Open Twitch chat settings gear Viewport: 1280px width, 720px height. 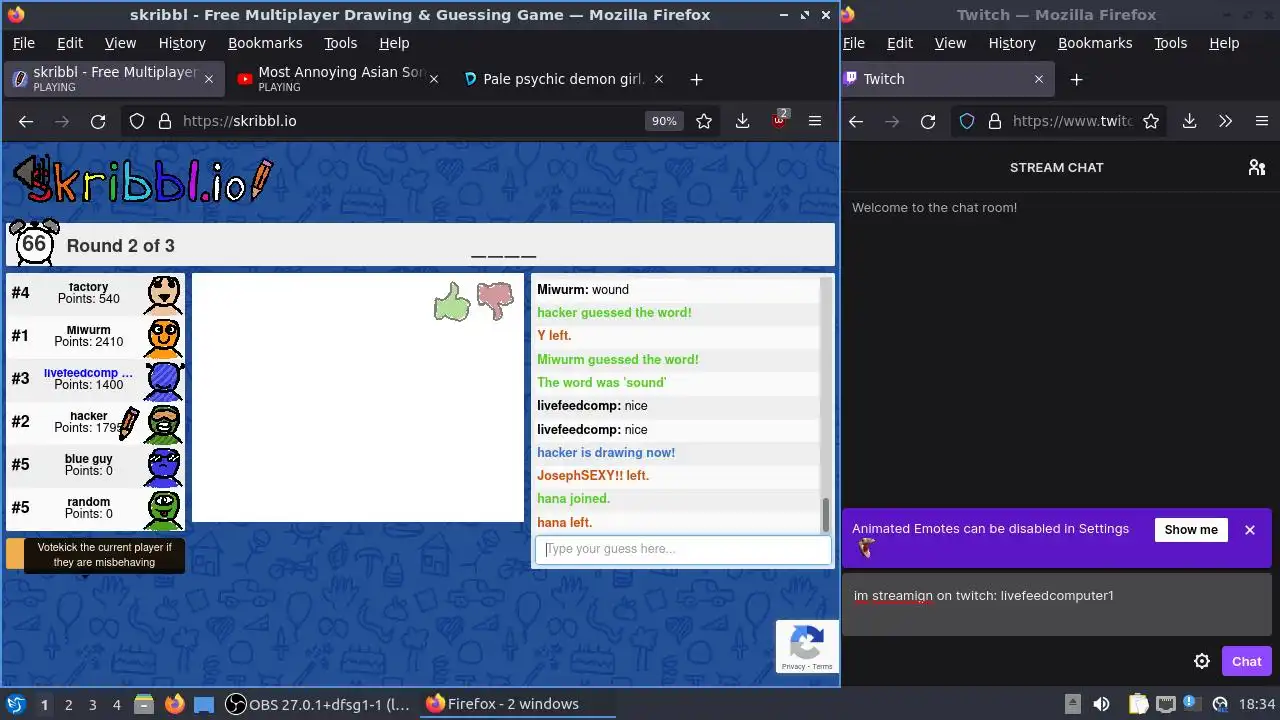click(x=1202, y=661)
